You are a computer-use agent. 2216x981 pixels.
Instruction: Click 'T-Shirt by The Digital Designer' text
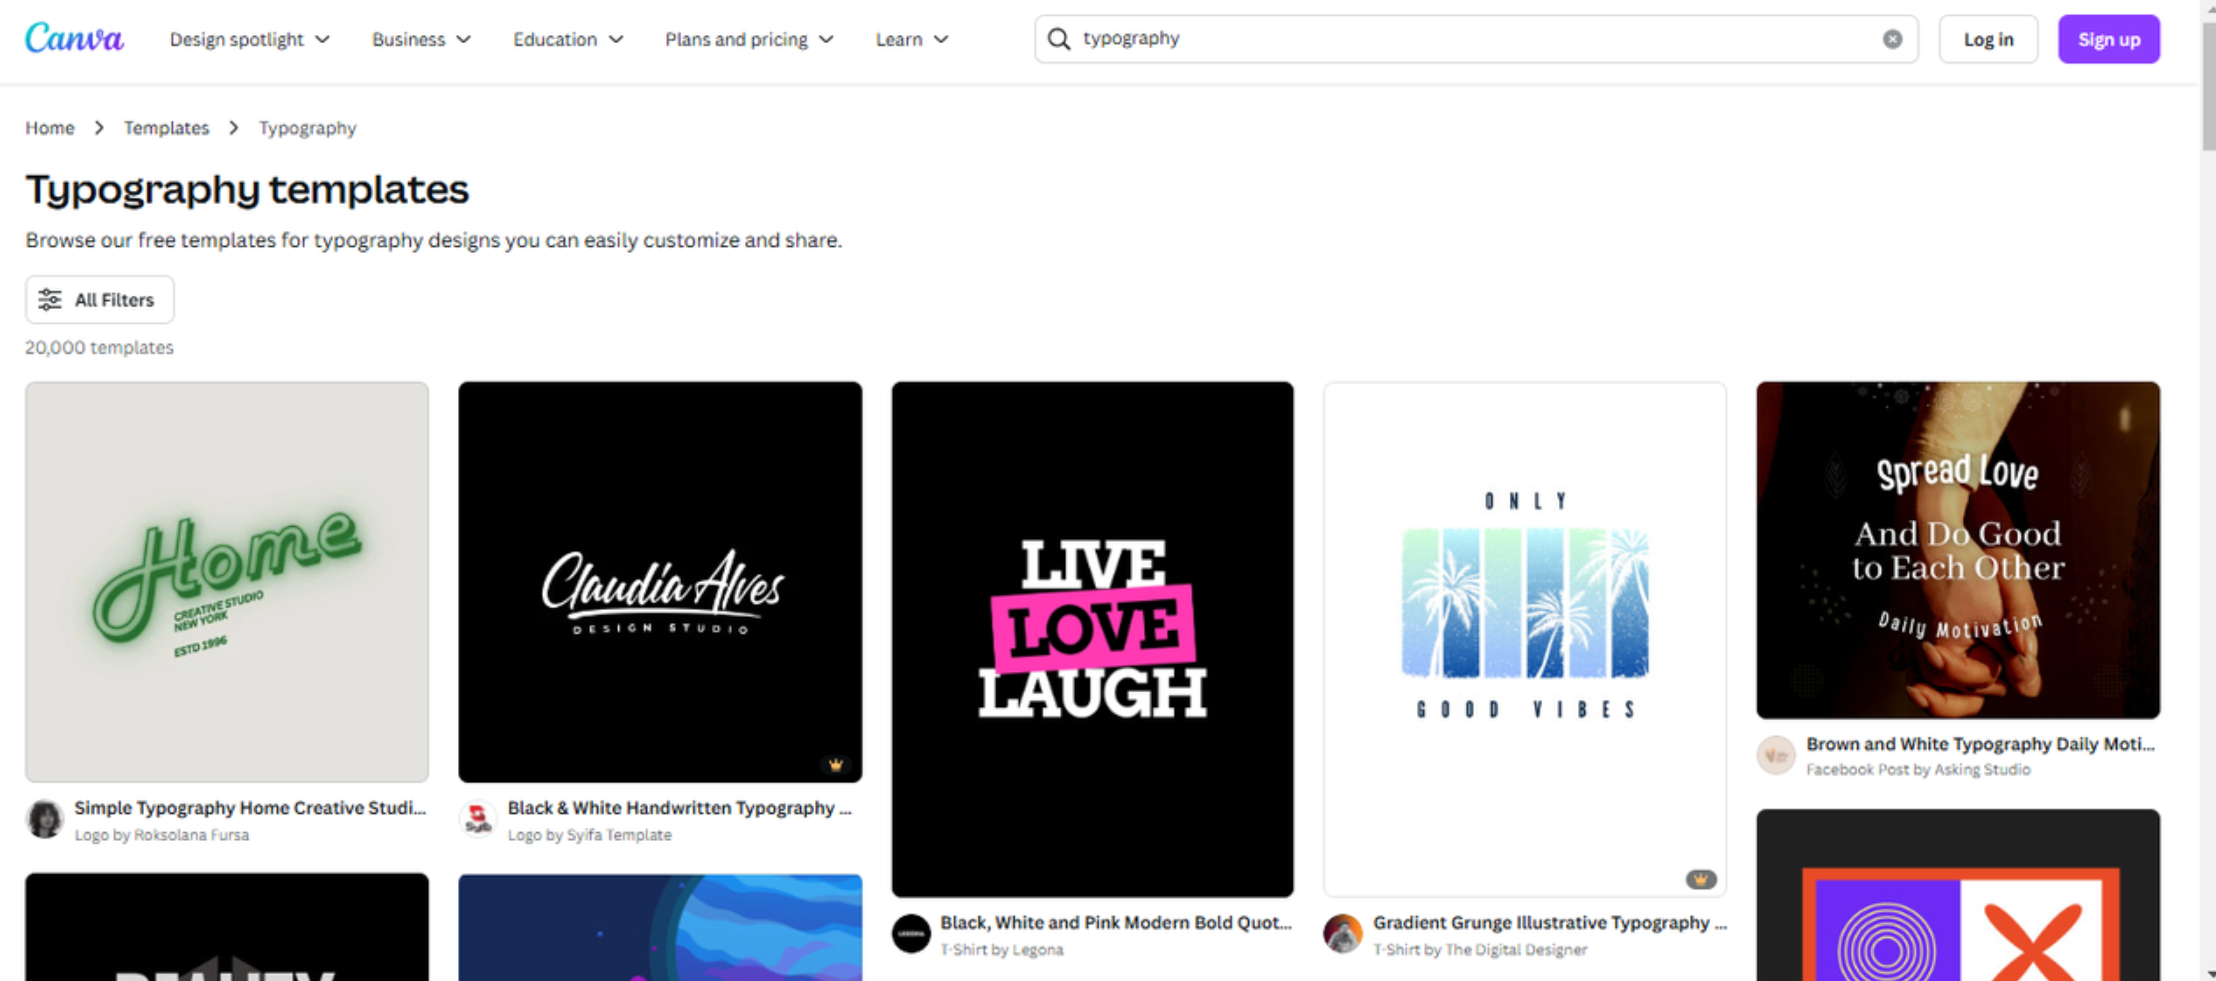[x=1480, y=950]
